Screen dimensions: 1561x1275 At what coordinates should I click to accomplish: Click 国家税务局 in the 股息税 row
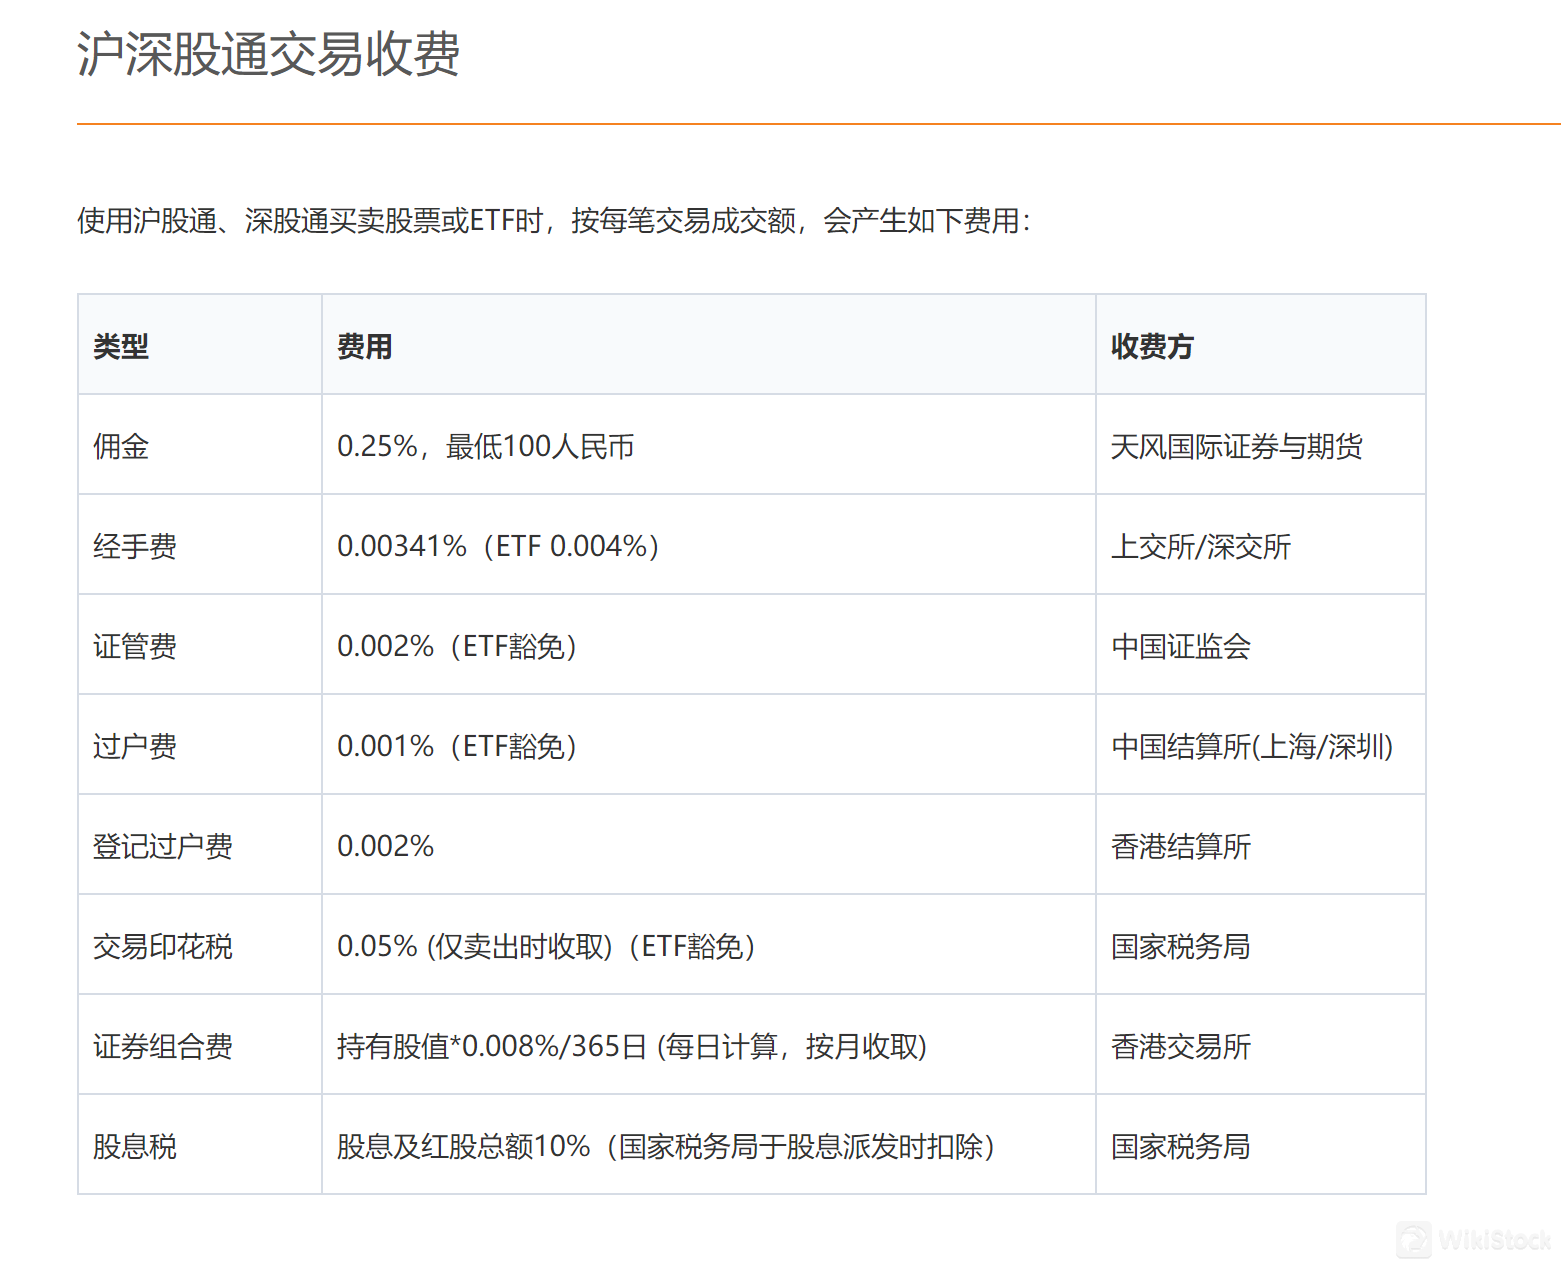(1181, 1146)
